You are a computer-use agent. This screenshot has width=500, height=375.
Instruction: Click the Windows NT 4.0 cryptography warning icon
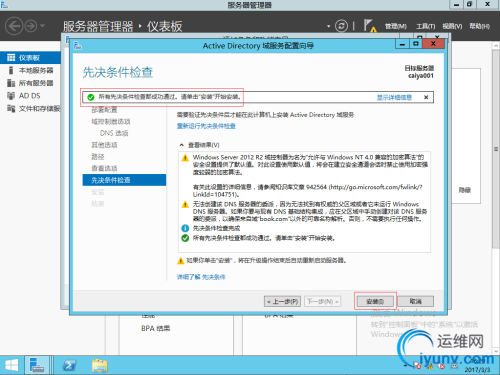(185, 158)
